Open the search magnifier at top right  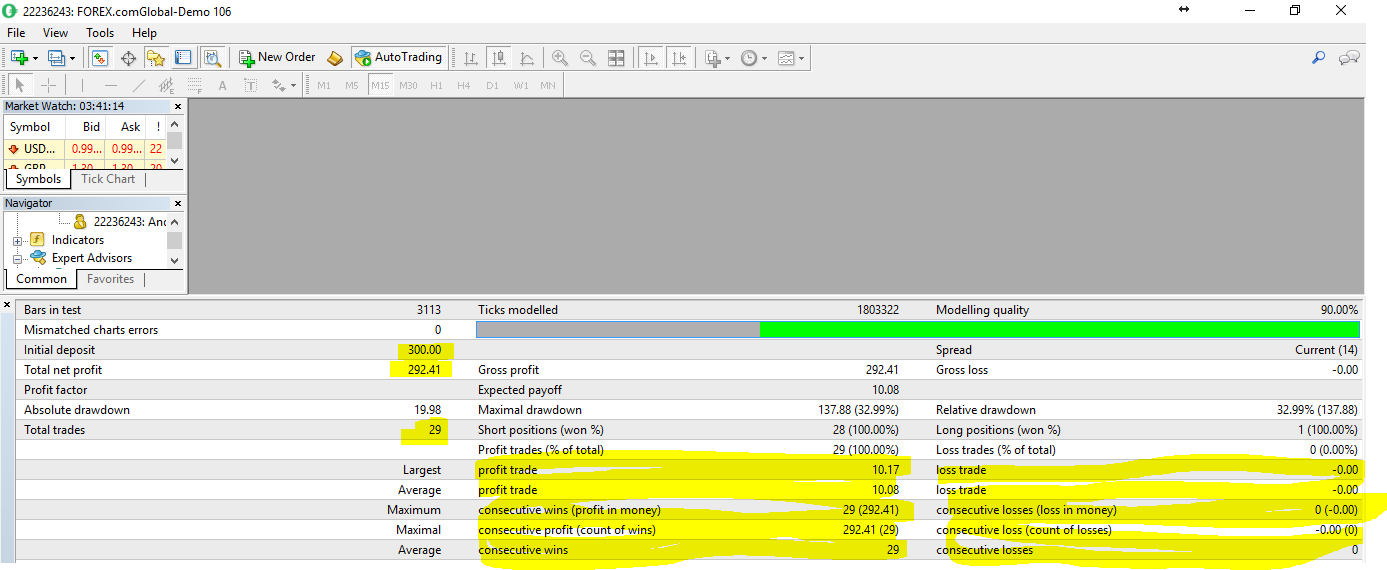(x=1318, y=58)
